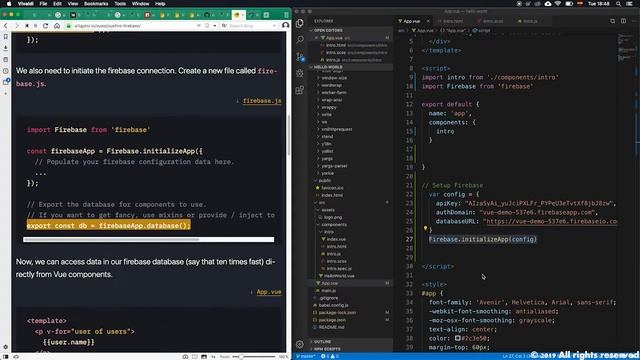Open Vivaldi settings gear at bottom left
Screen dimensions: 640x360
coord(5,347)
